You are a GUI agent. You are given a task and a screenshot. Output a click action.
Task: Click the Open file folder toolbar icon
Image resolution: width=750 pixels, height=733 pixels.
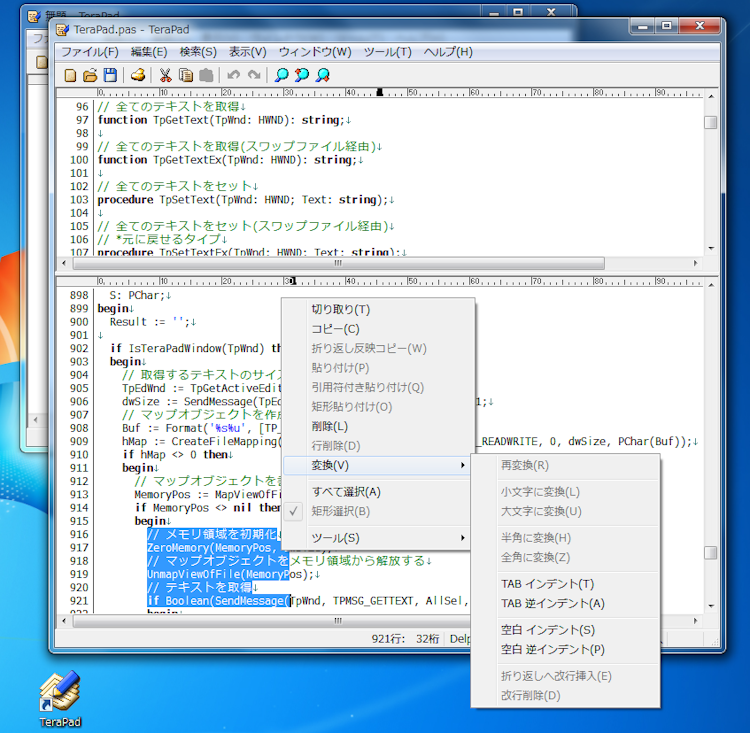tap(90, 75)
